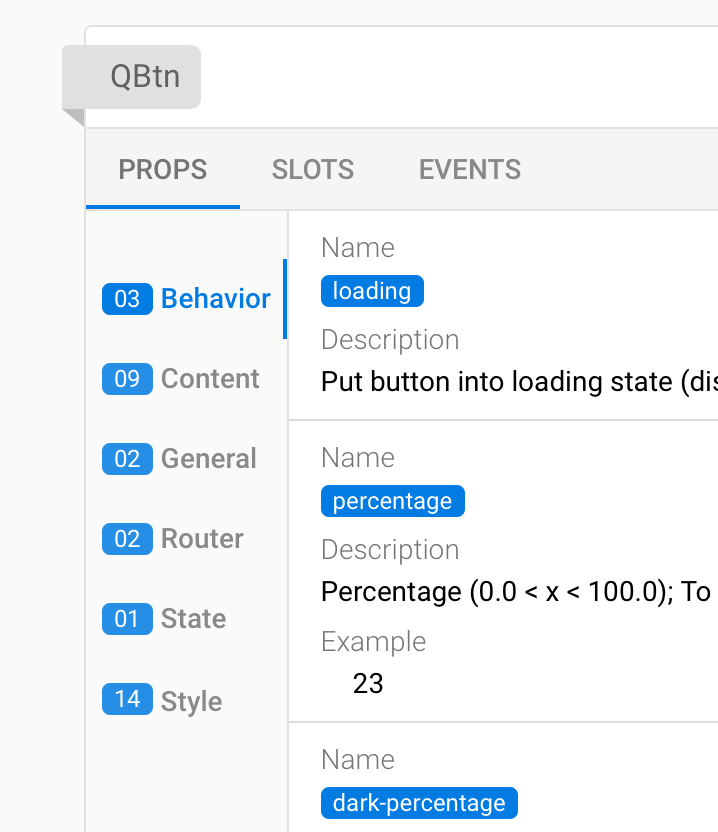Switch to the SLOTS tab
The image size is (718, 832).
[x=312, y=170]
